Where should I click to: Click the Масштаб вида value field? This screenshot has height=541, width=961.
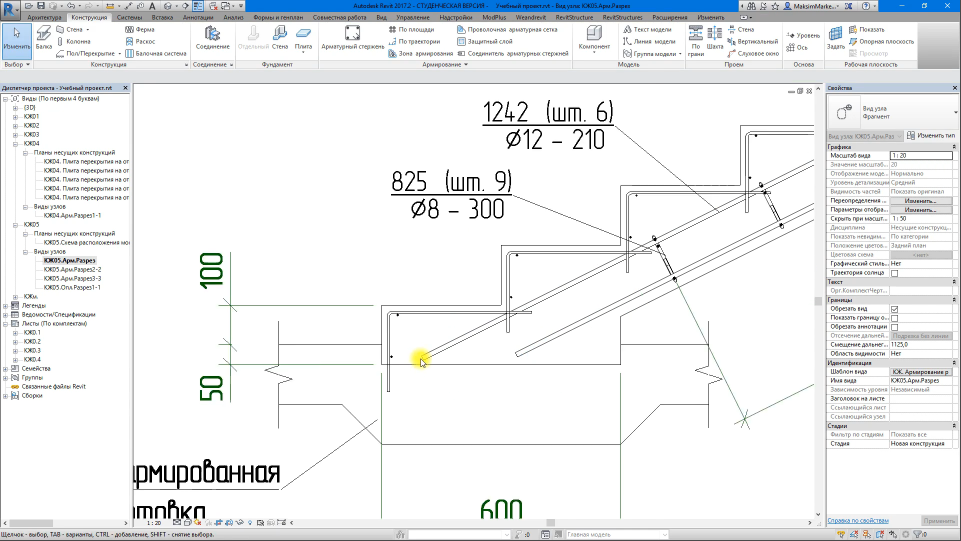click(x=921, y=155)
